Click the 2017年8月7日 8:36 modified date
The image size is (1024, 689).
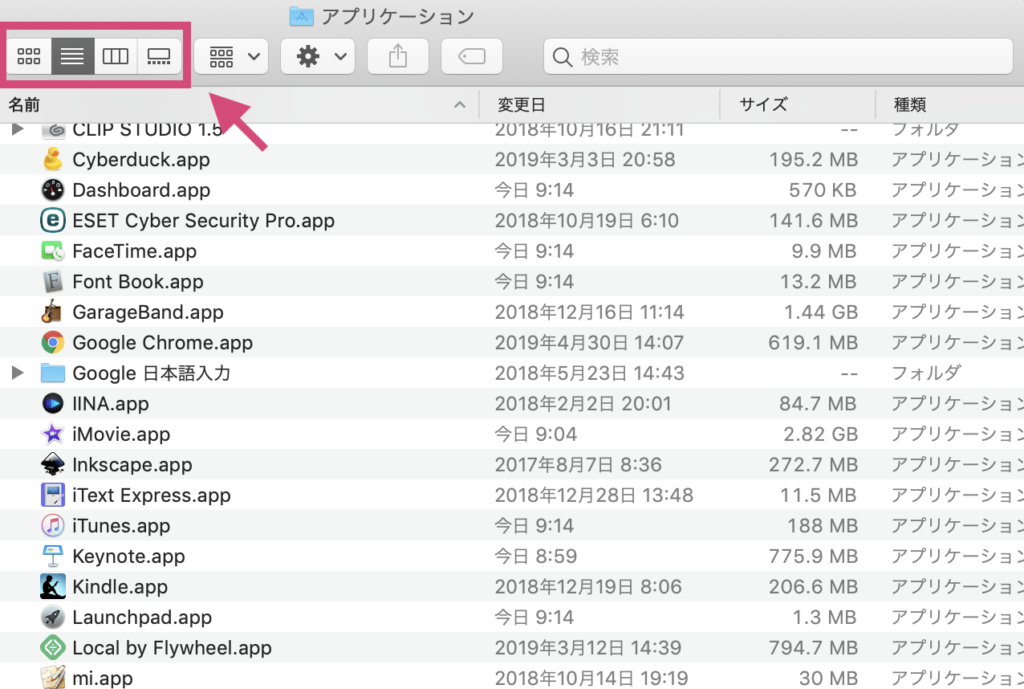(x=578, y=464)
